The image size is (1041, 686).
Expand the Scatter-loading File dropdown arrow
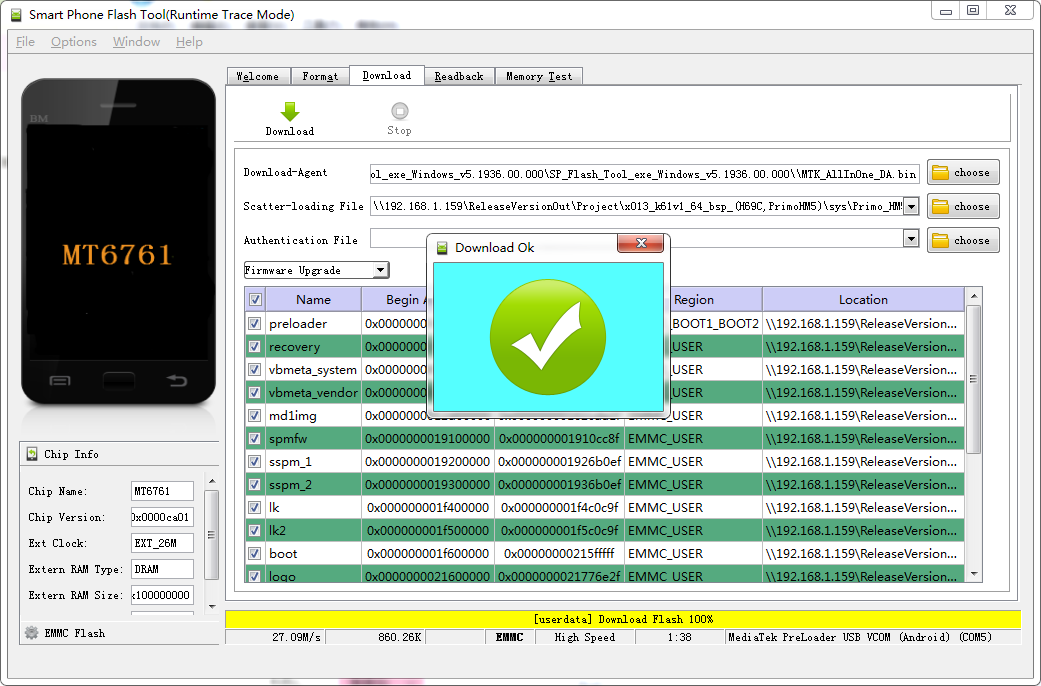(x=910, y=206)
